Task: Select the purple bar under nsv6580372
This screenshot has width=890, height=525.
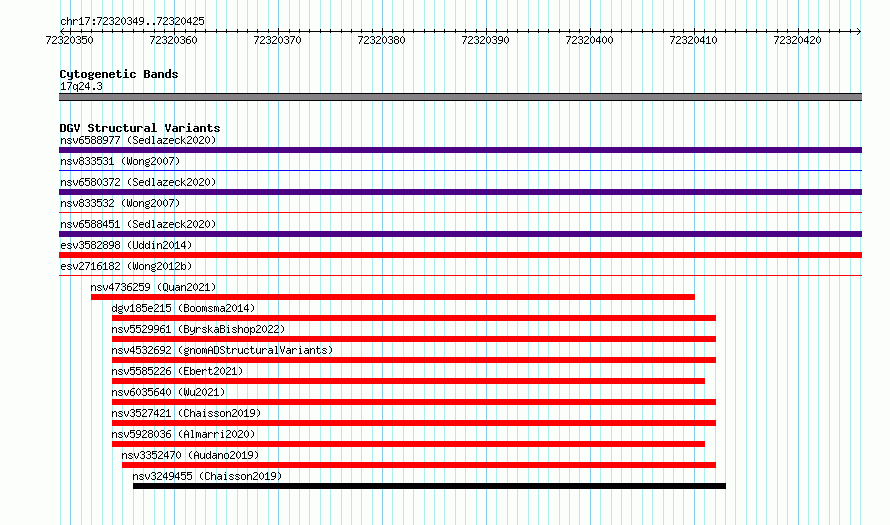Action: point(460,192)
